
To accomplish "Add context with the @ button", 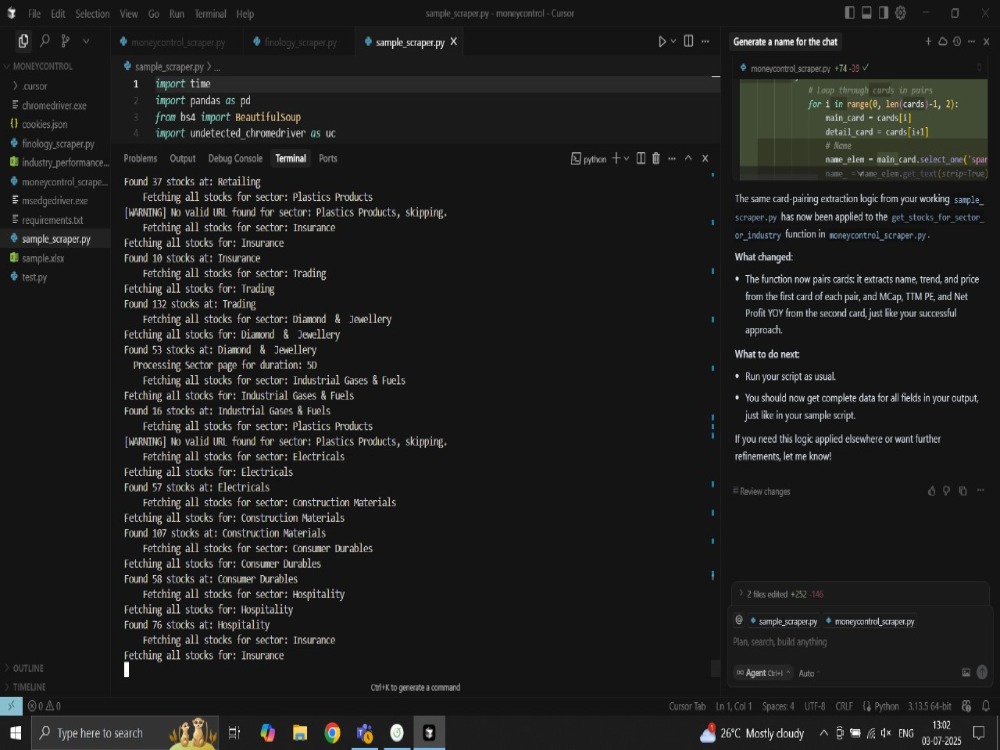I will 739,620.
